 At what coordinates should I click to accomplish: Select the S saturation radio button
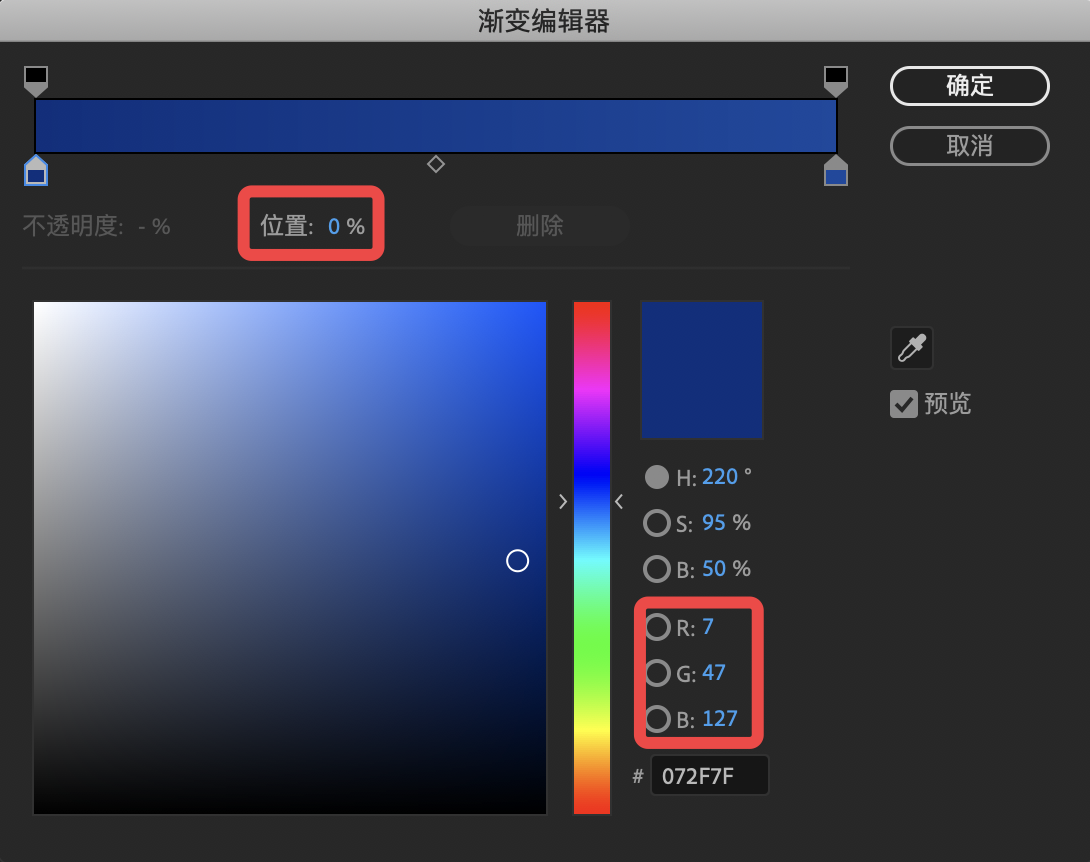656,523
